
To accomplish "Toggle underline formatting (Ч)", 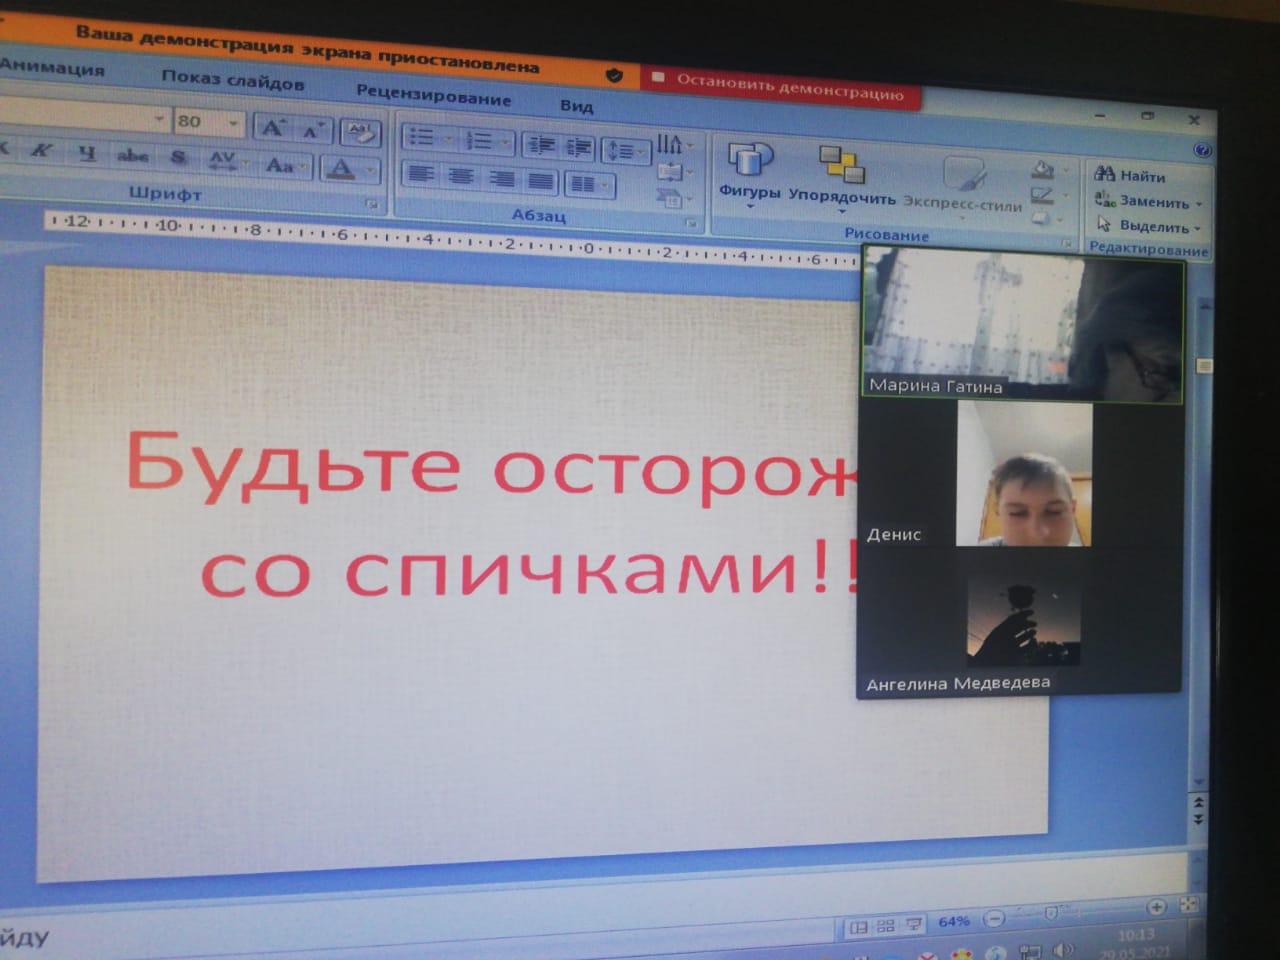I will (87, 154).
